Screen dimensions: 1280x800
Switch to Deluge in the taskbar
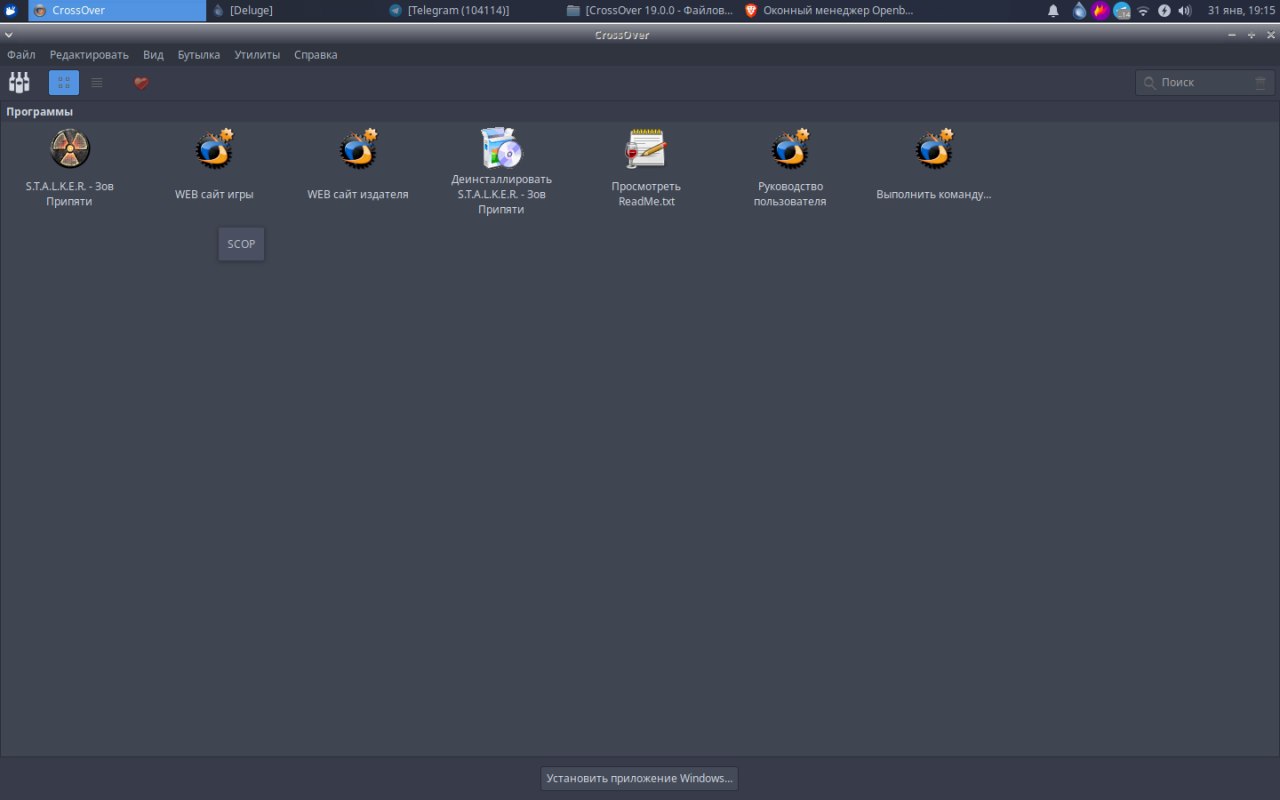[x=295, y=10]
